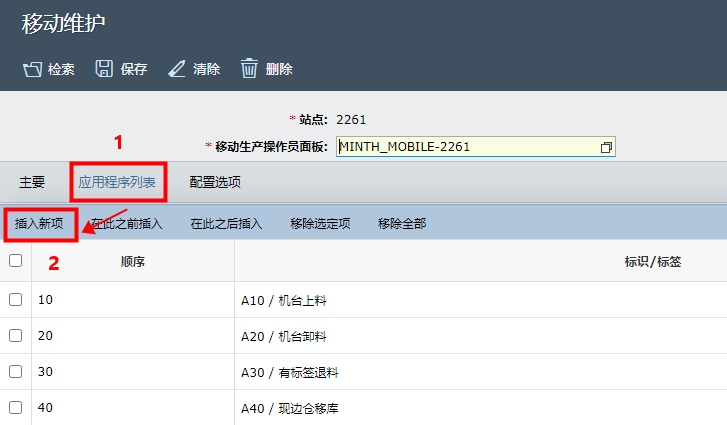
Task: Open the browse icon in panel field
Action: coord(605,147)
